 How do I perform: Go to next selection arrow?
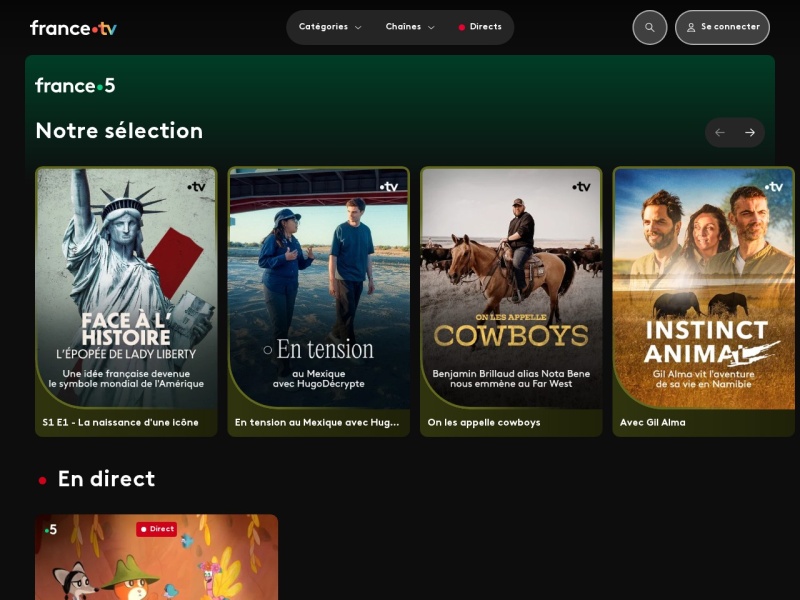[749, 133]
